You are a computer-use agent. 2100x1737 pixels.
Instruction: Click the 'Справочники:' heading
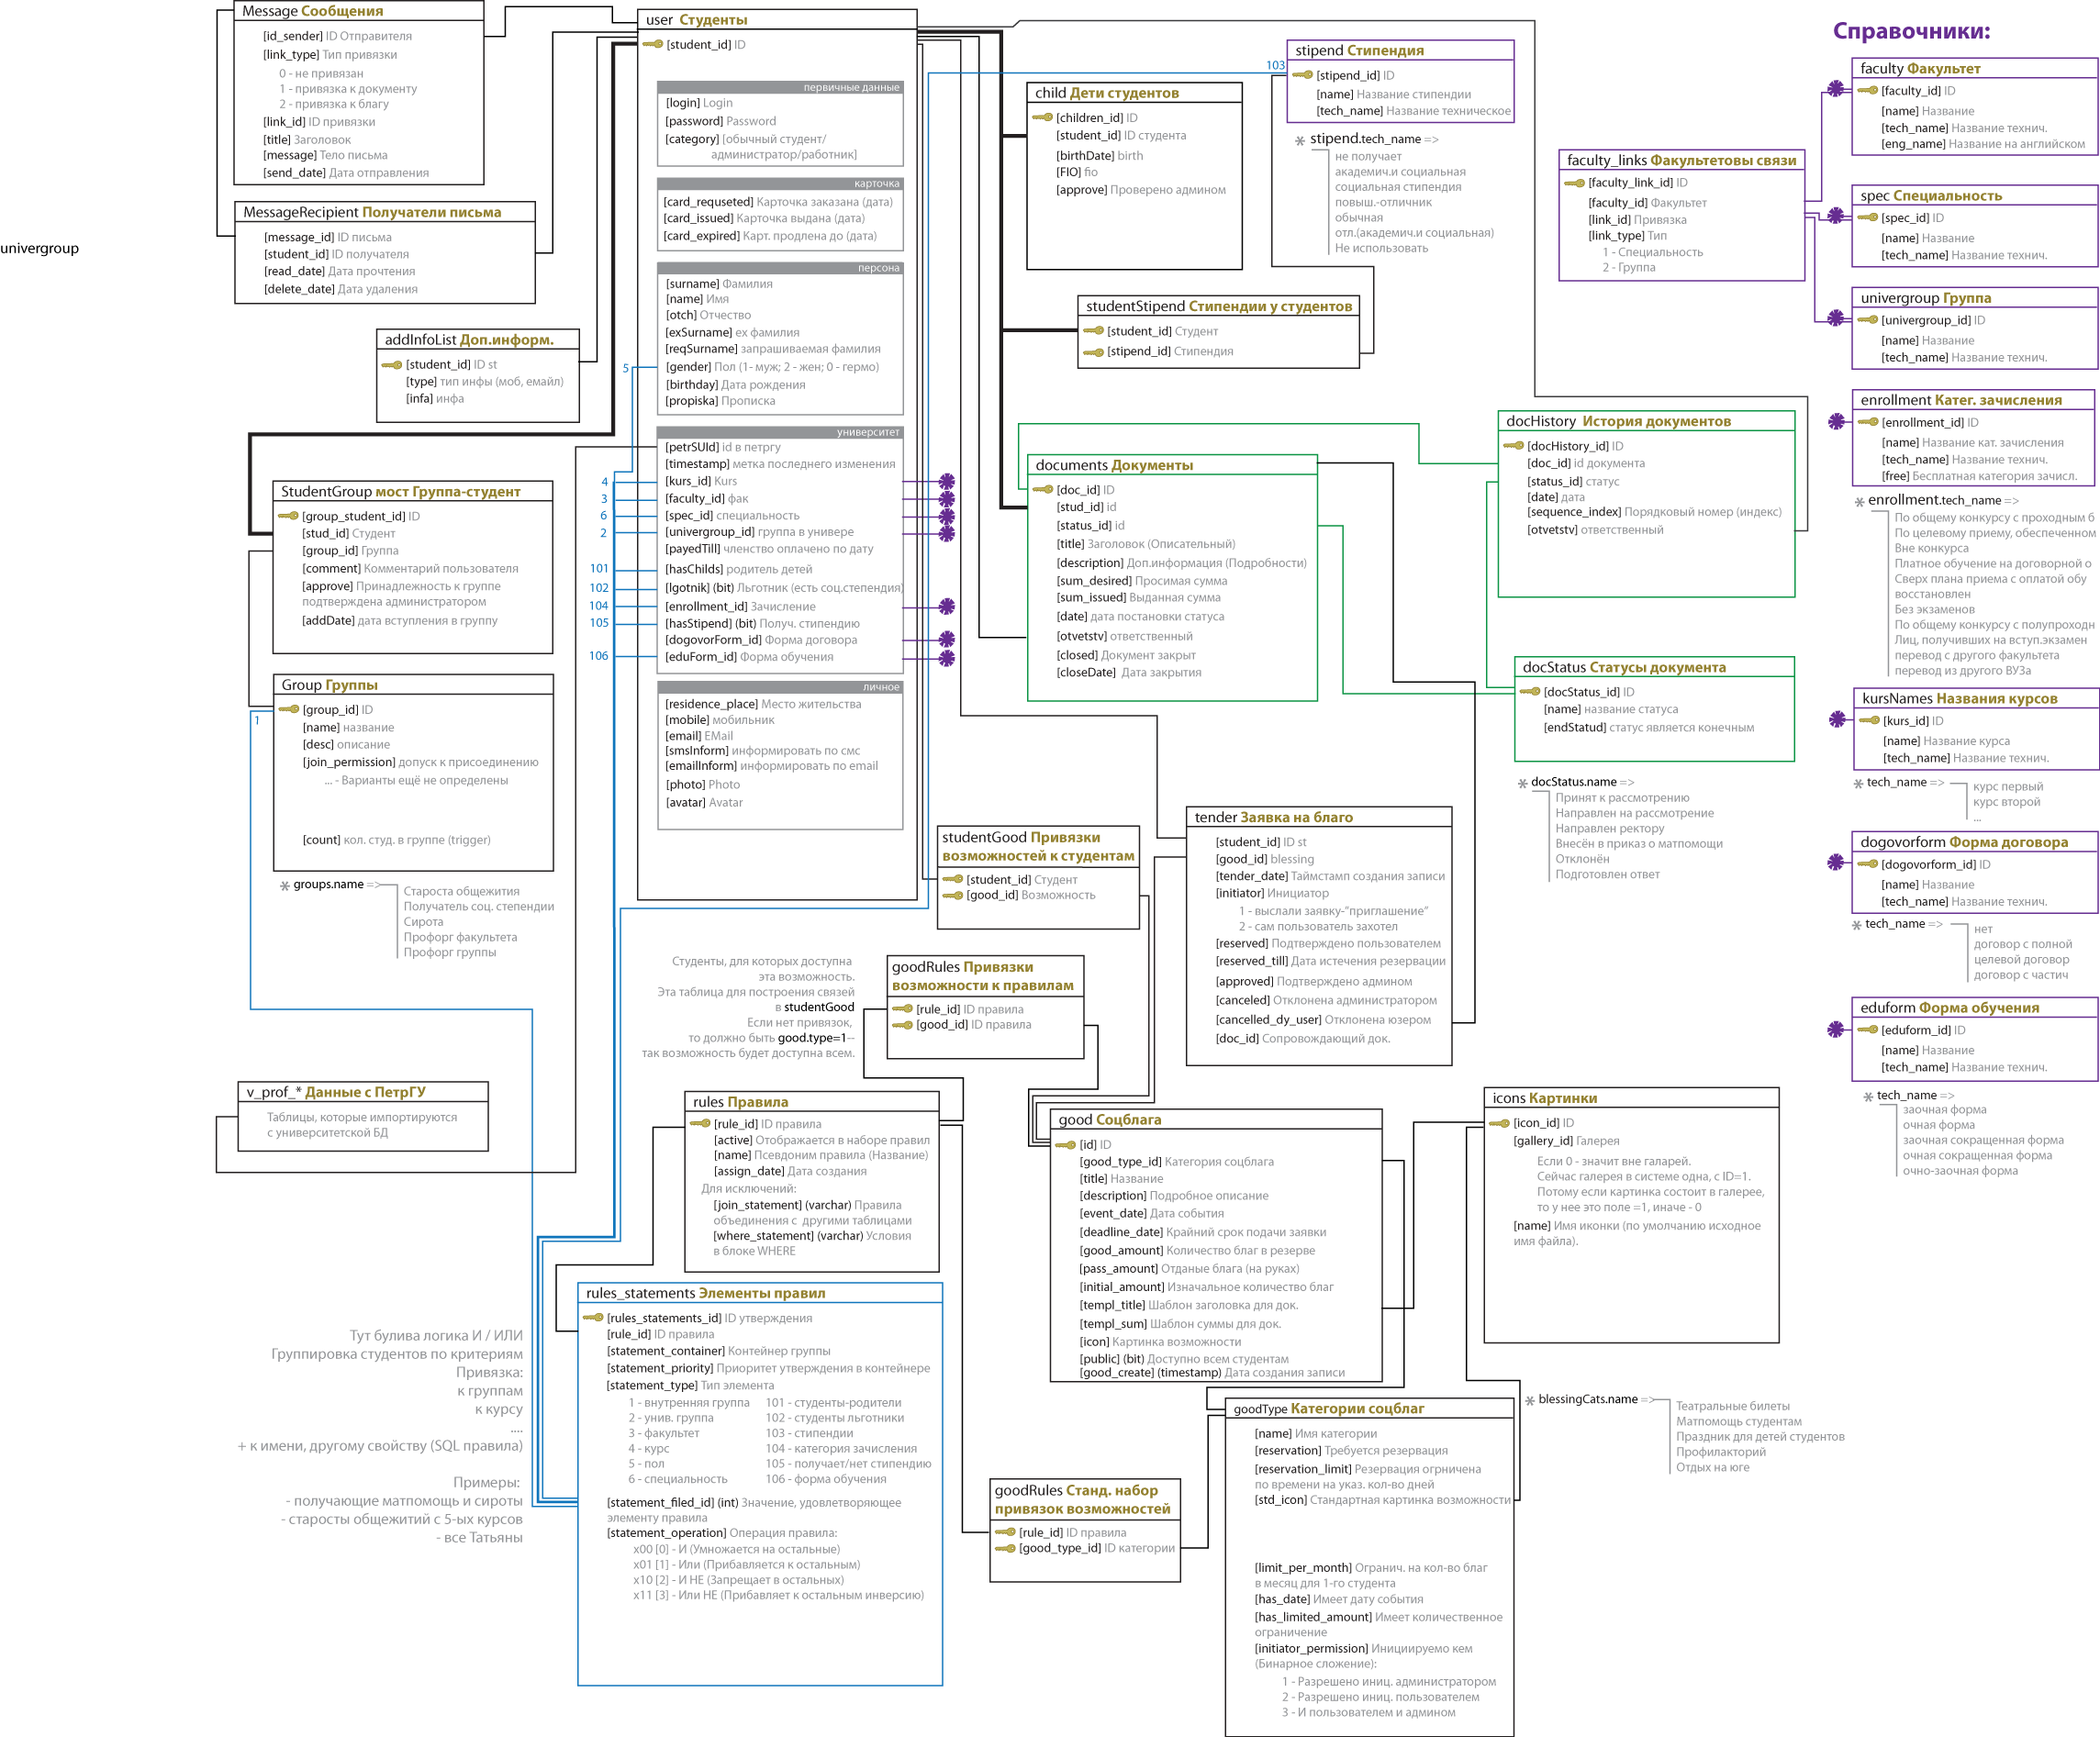[1911, 31]
